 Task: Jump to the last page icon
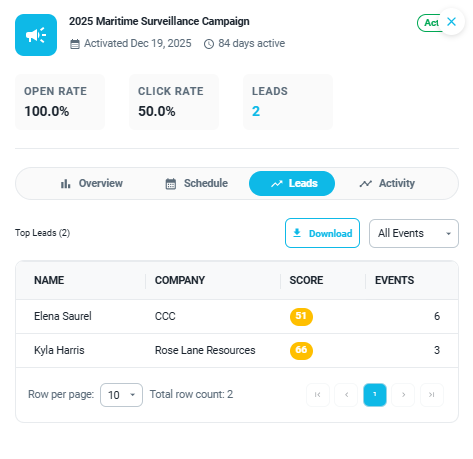pyautogui.click(x=432, y=395)
